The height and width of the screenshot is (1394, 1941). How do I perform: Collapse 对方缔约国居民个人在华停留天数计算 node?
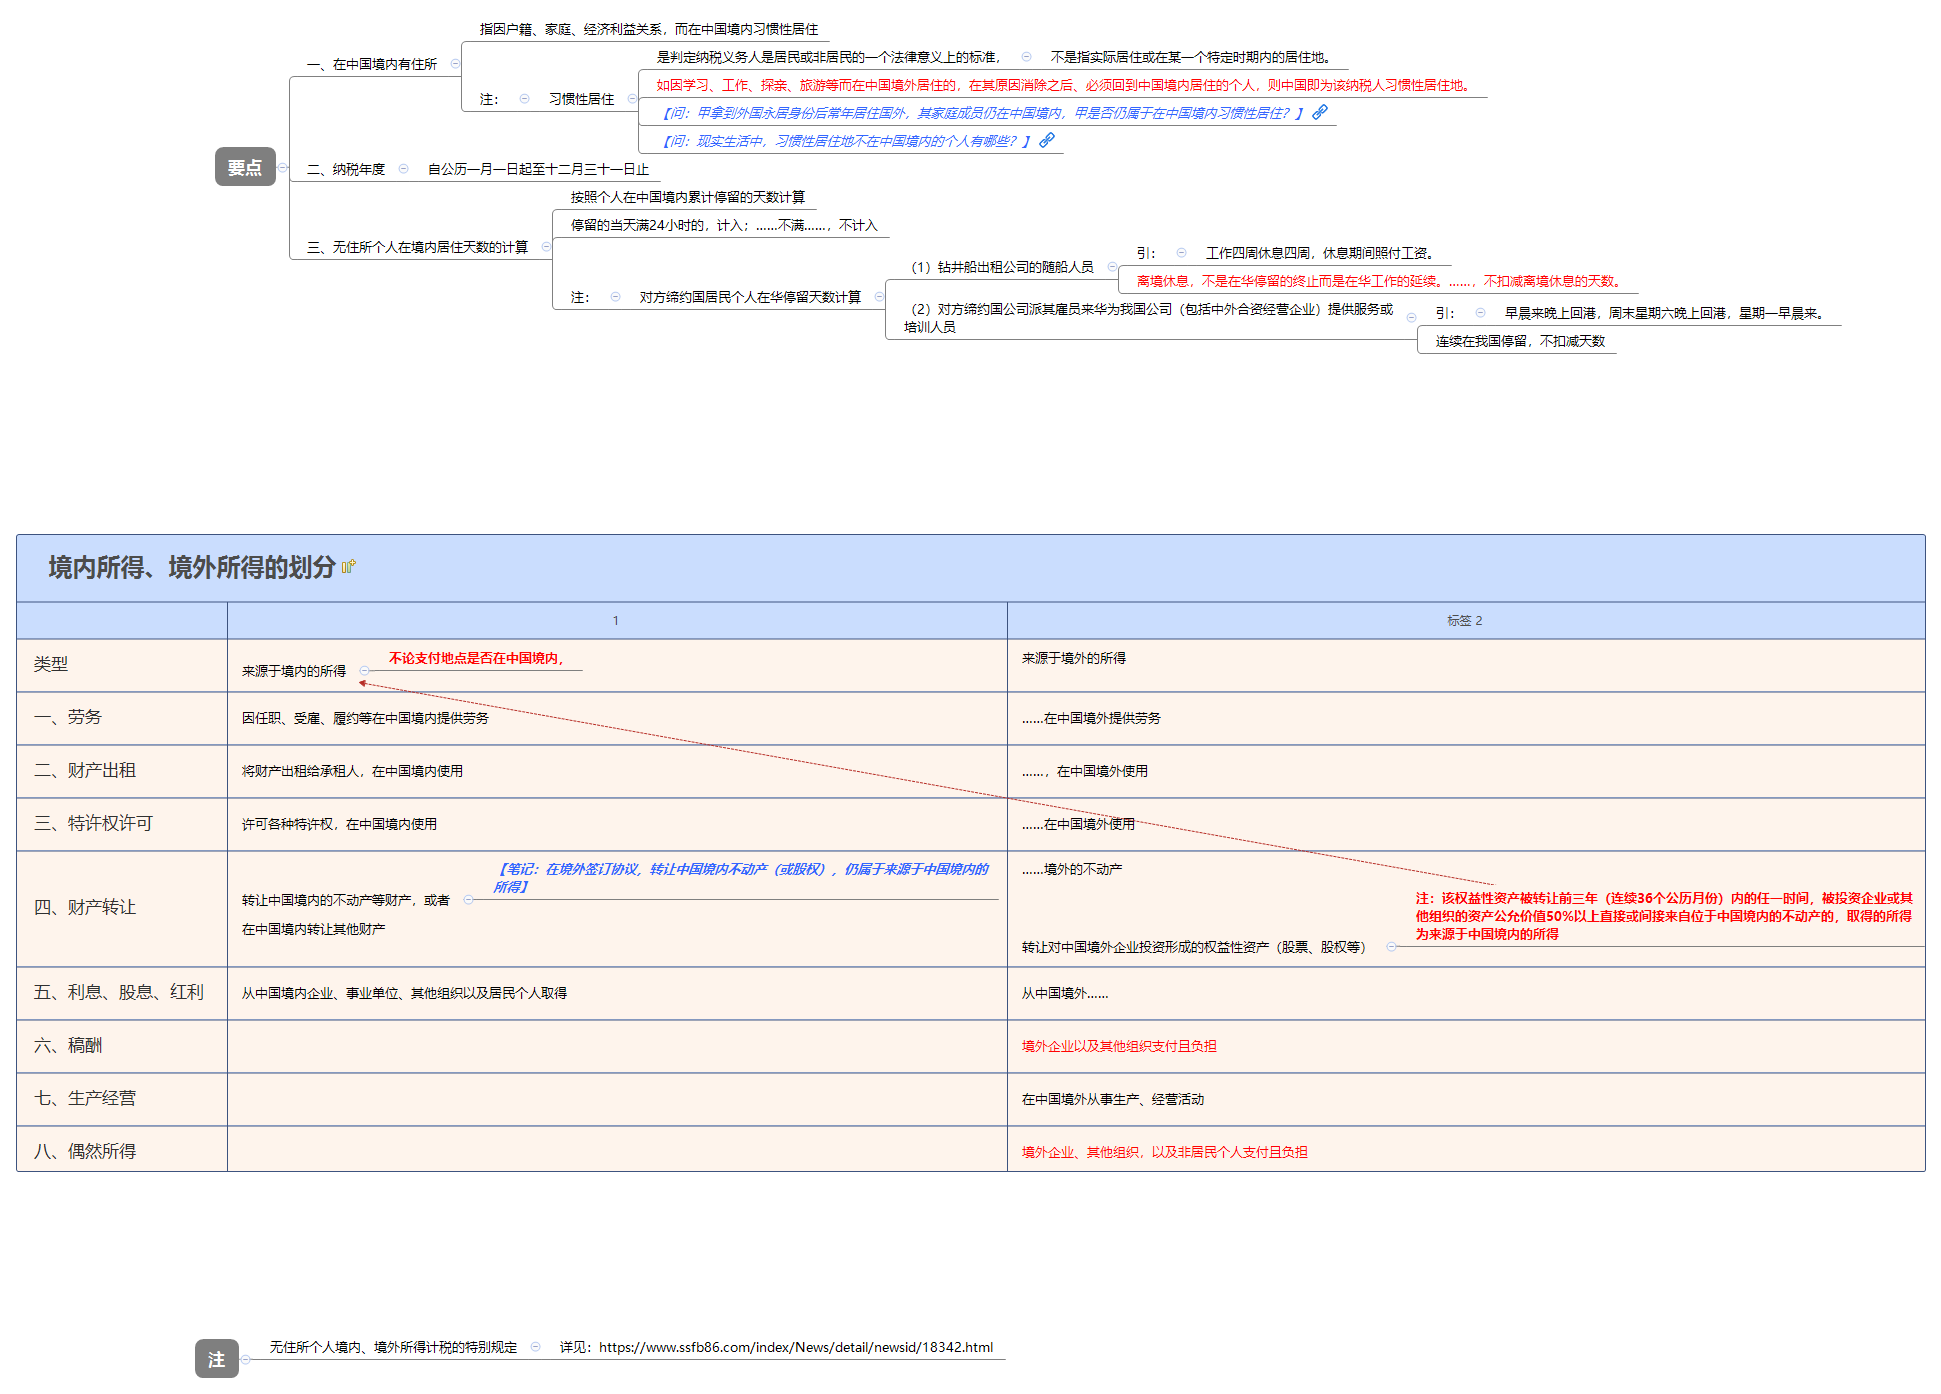[x=879, y=296]
